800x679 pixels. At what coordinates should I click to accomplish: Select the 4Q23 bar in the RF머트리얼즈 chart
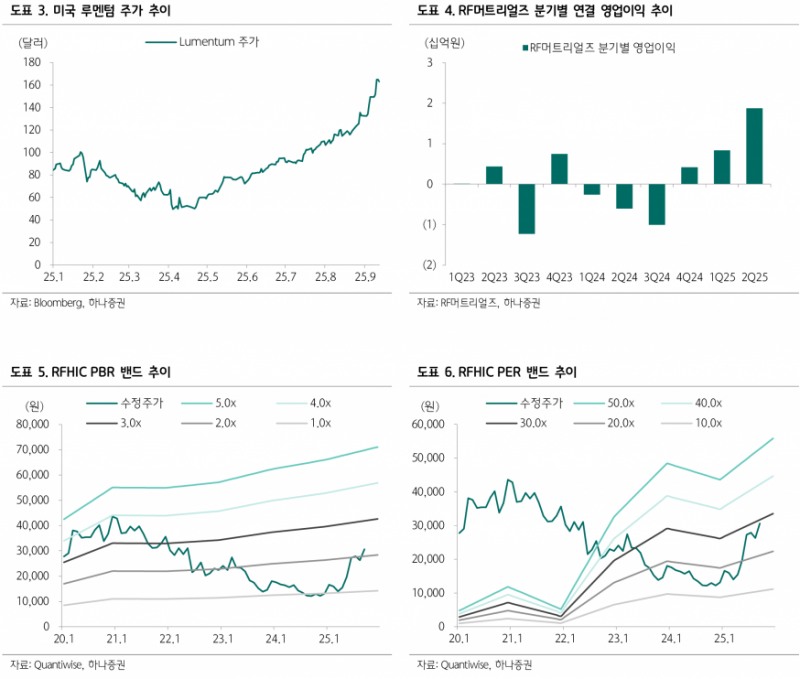click(x=559, y=169)
